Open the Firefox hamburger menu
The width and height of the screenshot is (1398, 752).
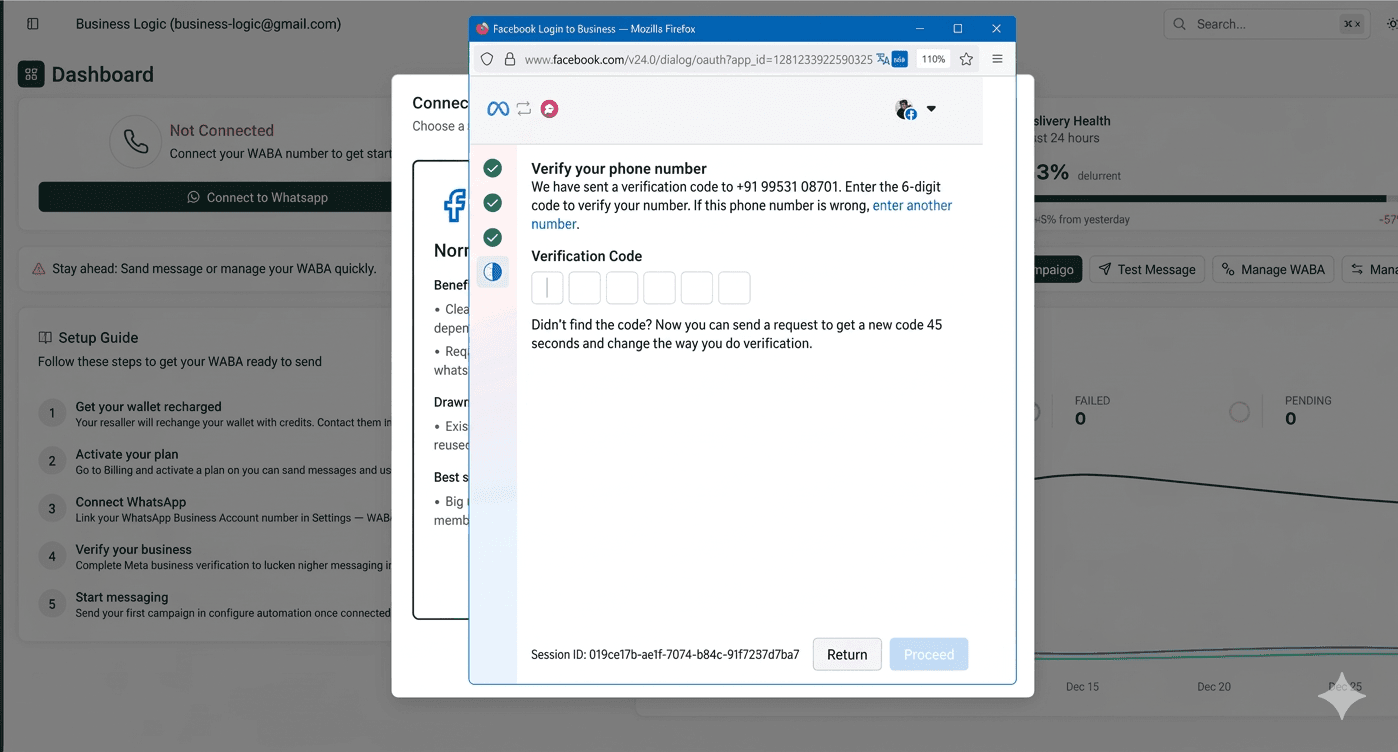click(x=997, y=59)
